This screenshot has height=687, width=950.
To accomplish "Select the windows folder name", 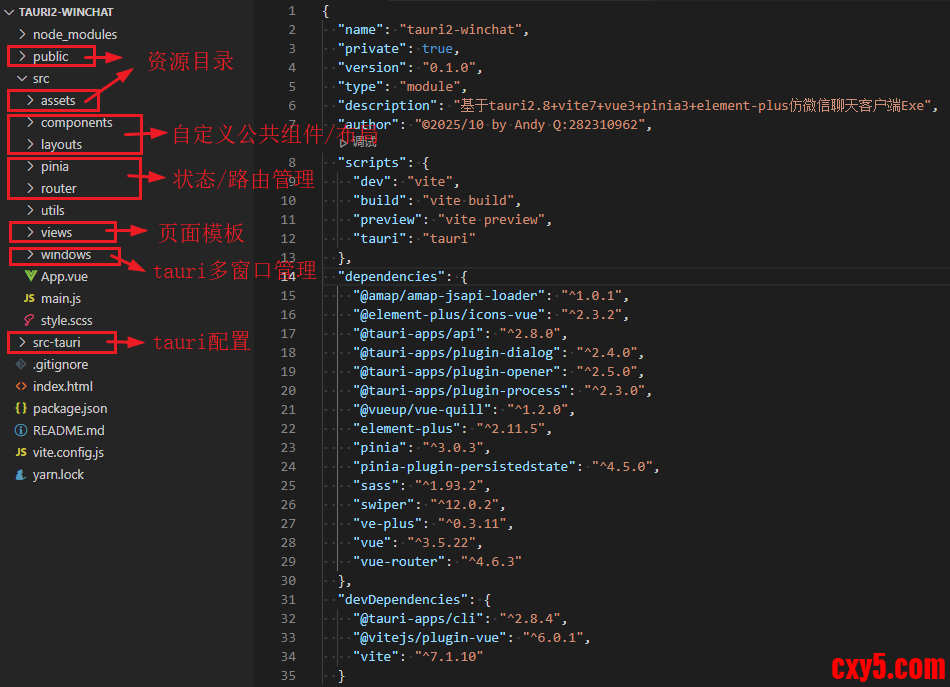I will point(66,254).
